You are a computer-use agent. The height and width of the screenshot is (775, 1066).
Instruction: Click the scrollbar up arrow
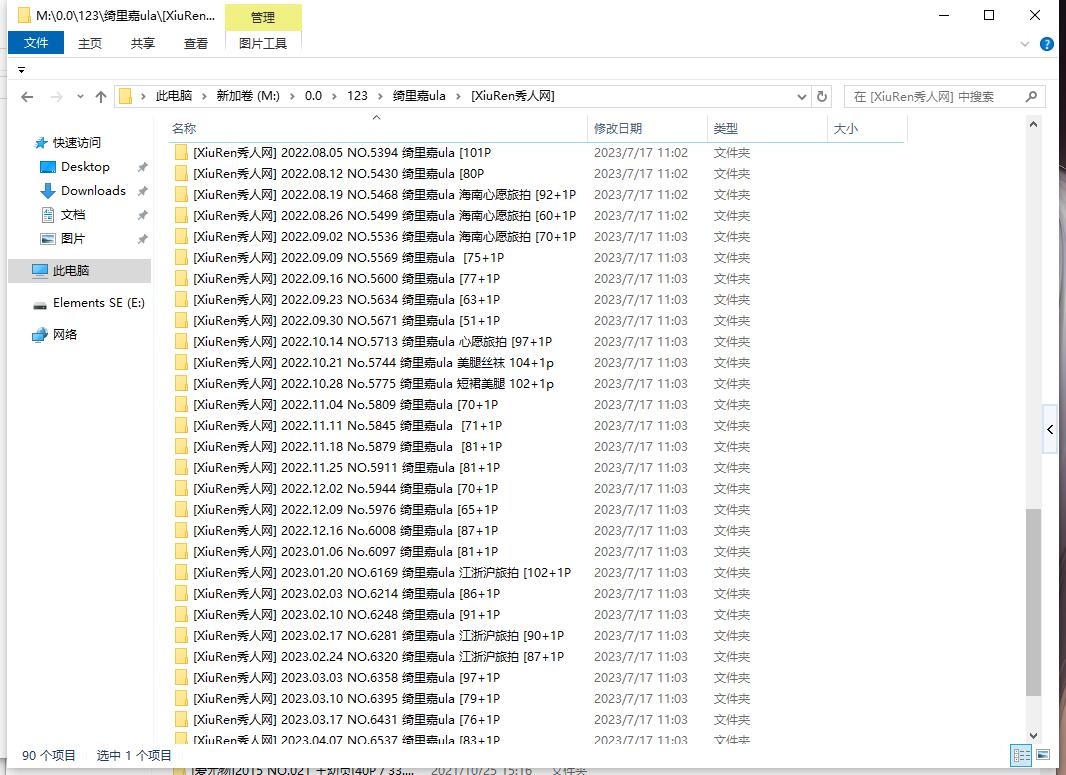(x=1033, y=124)
